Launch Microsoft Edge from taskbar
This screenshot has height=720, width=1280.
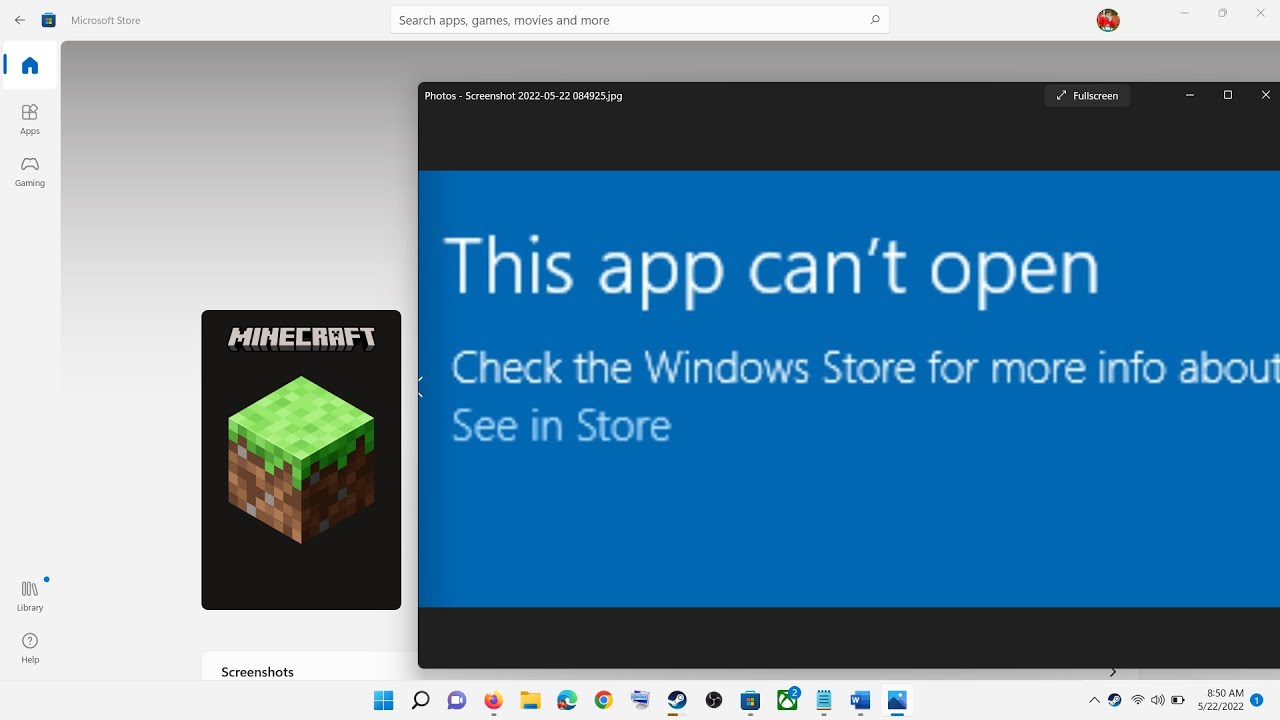click(567, 700)
